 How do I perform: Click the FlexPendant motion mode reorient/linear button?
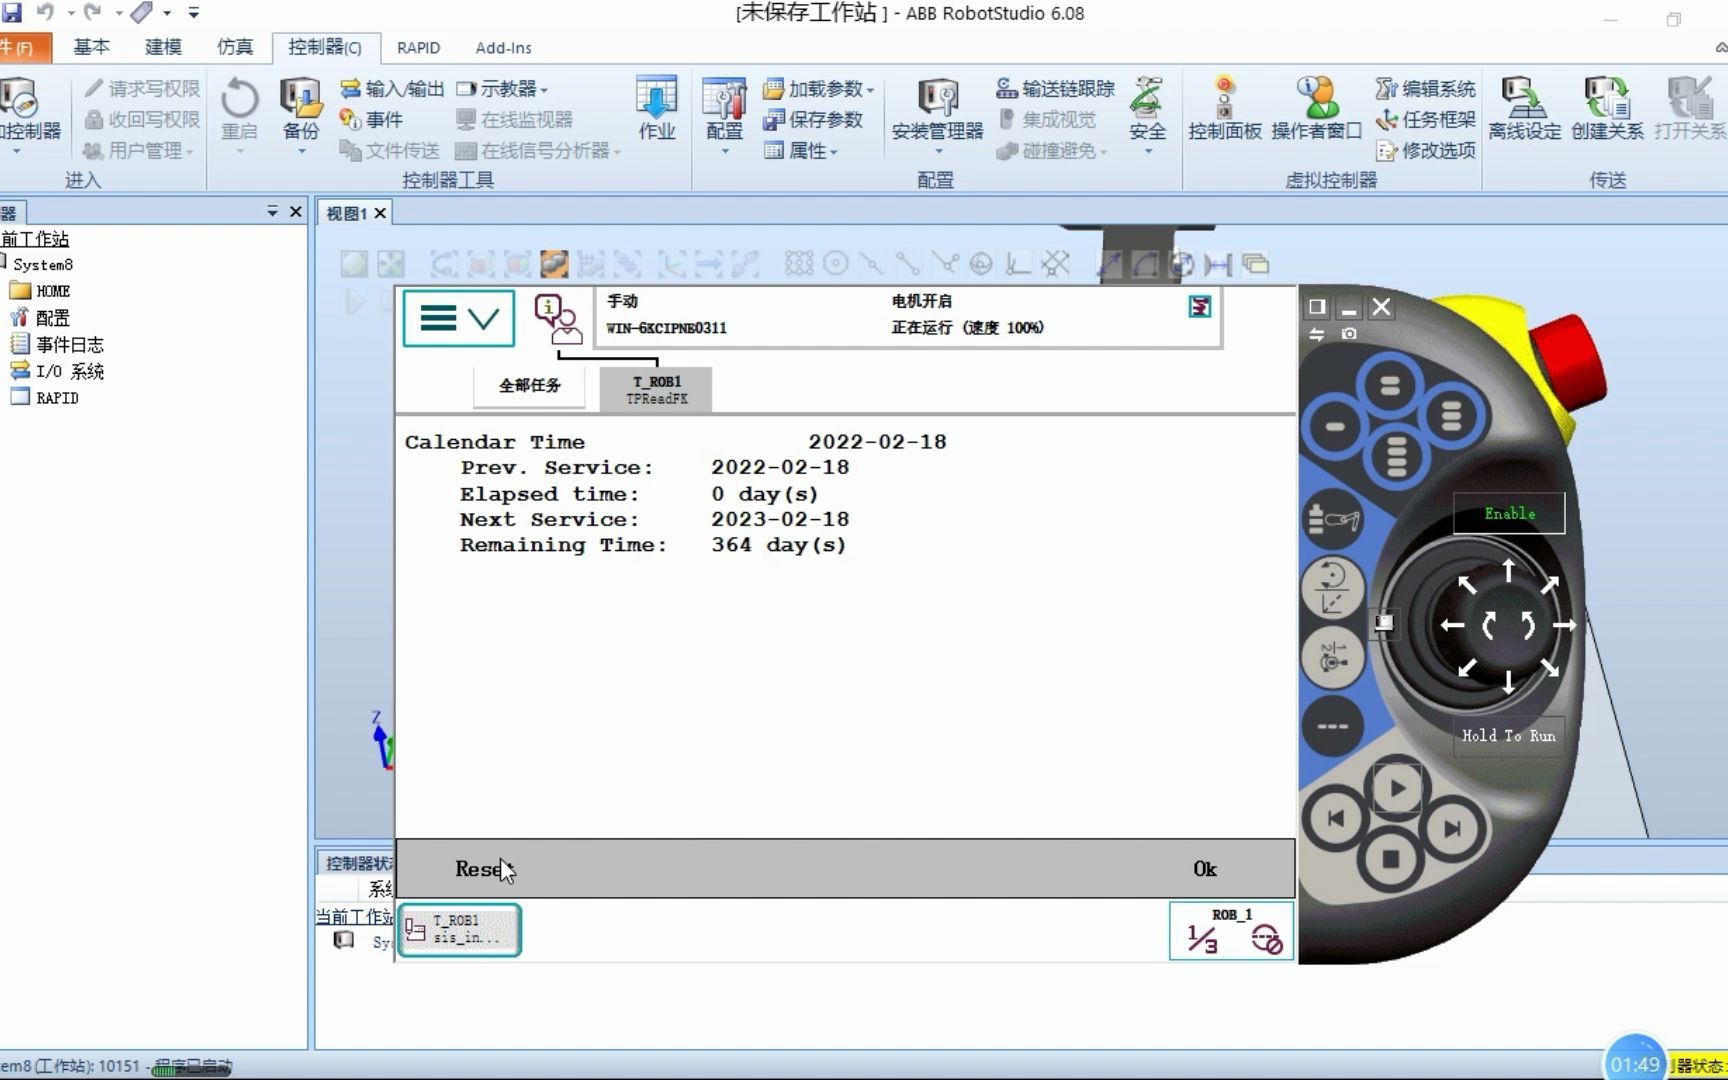pos(1332,589)
